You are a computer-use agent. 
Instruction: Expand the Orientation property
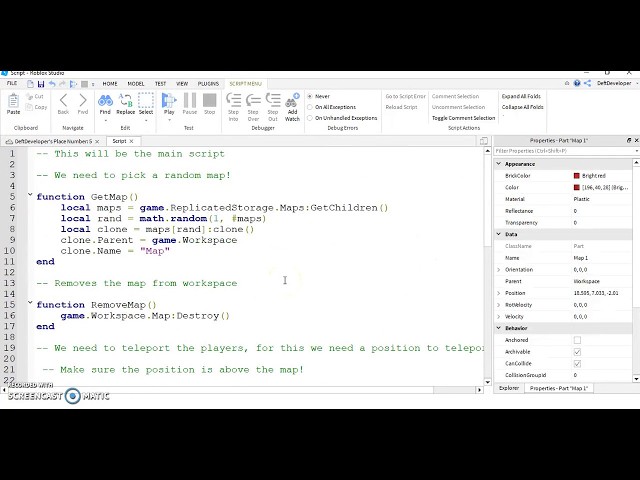click(499, 270)
